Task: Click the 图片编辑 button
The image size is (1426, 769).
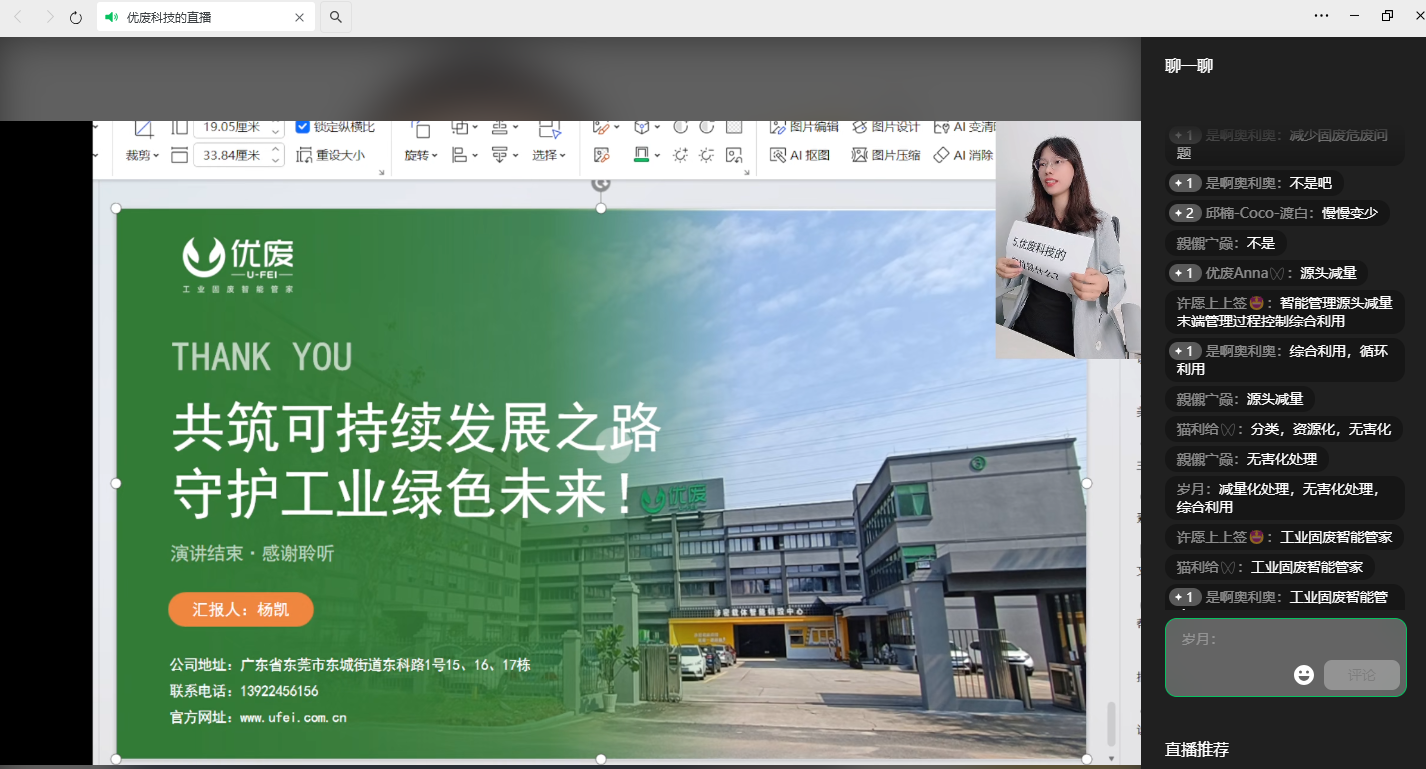Action: tap(804, 127)
